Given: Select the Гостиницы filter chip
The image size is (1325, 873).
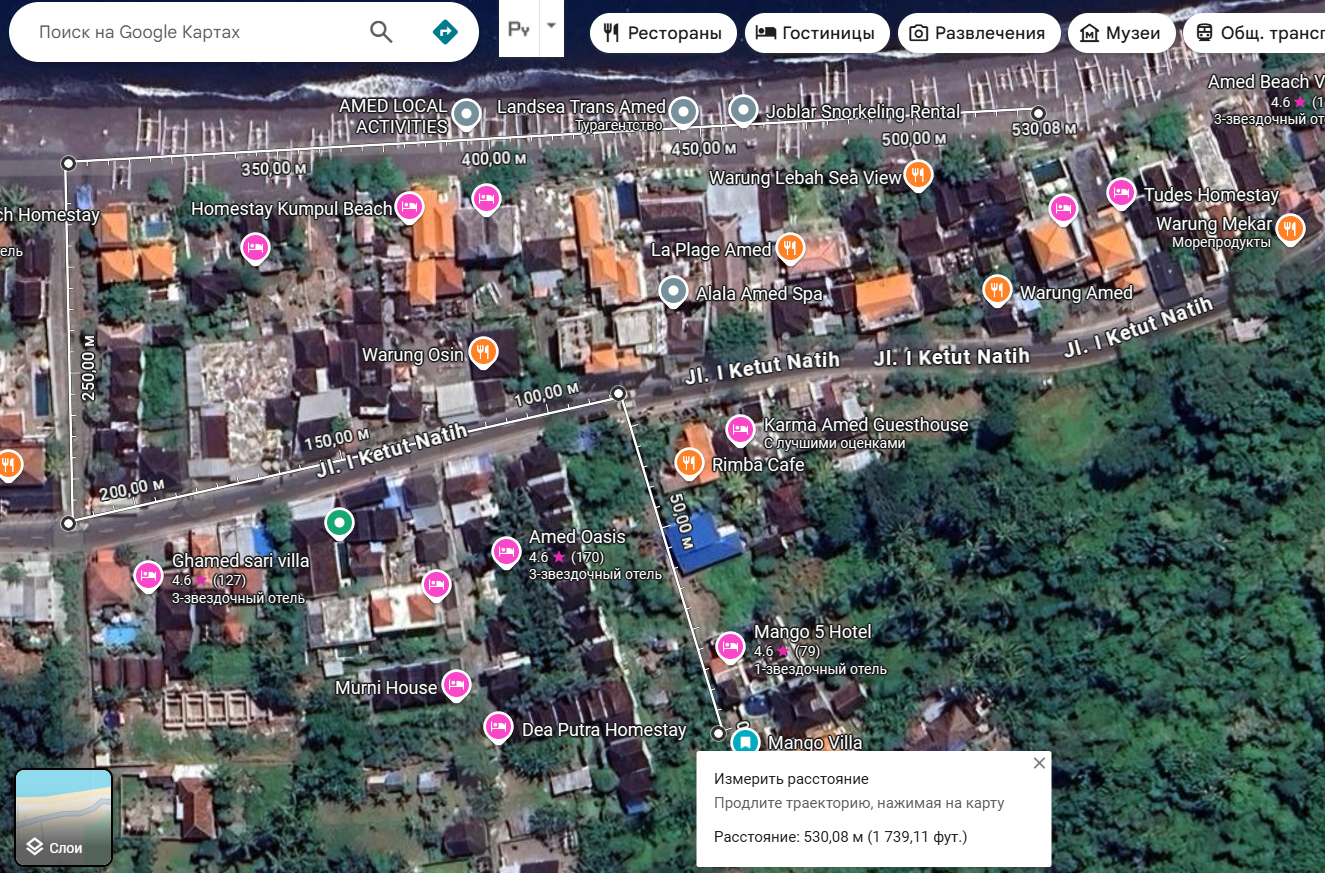Looking at the screenshot, I should point(816,33).
